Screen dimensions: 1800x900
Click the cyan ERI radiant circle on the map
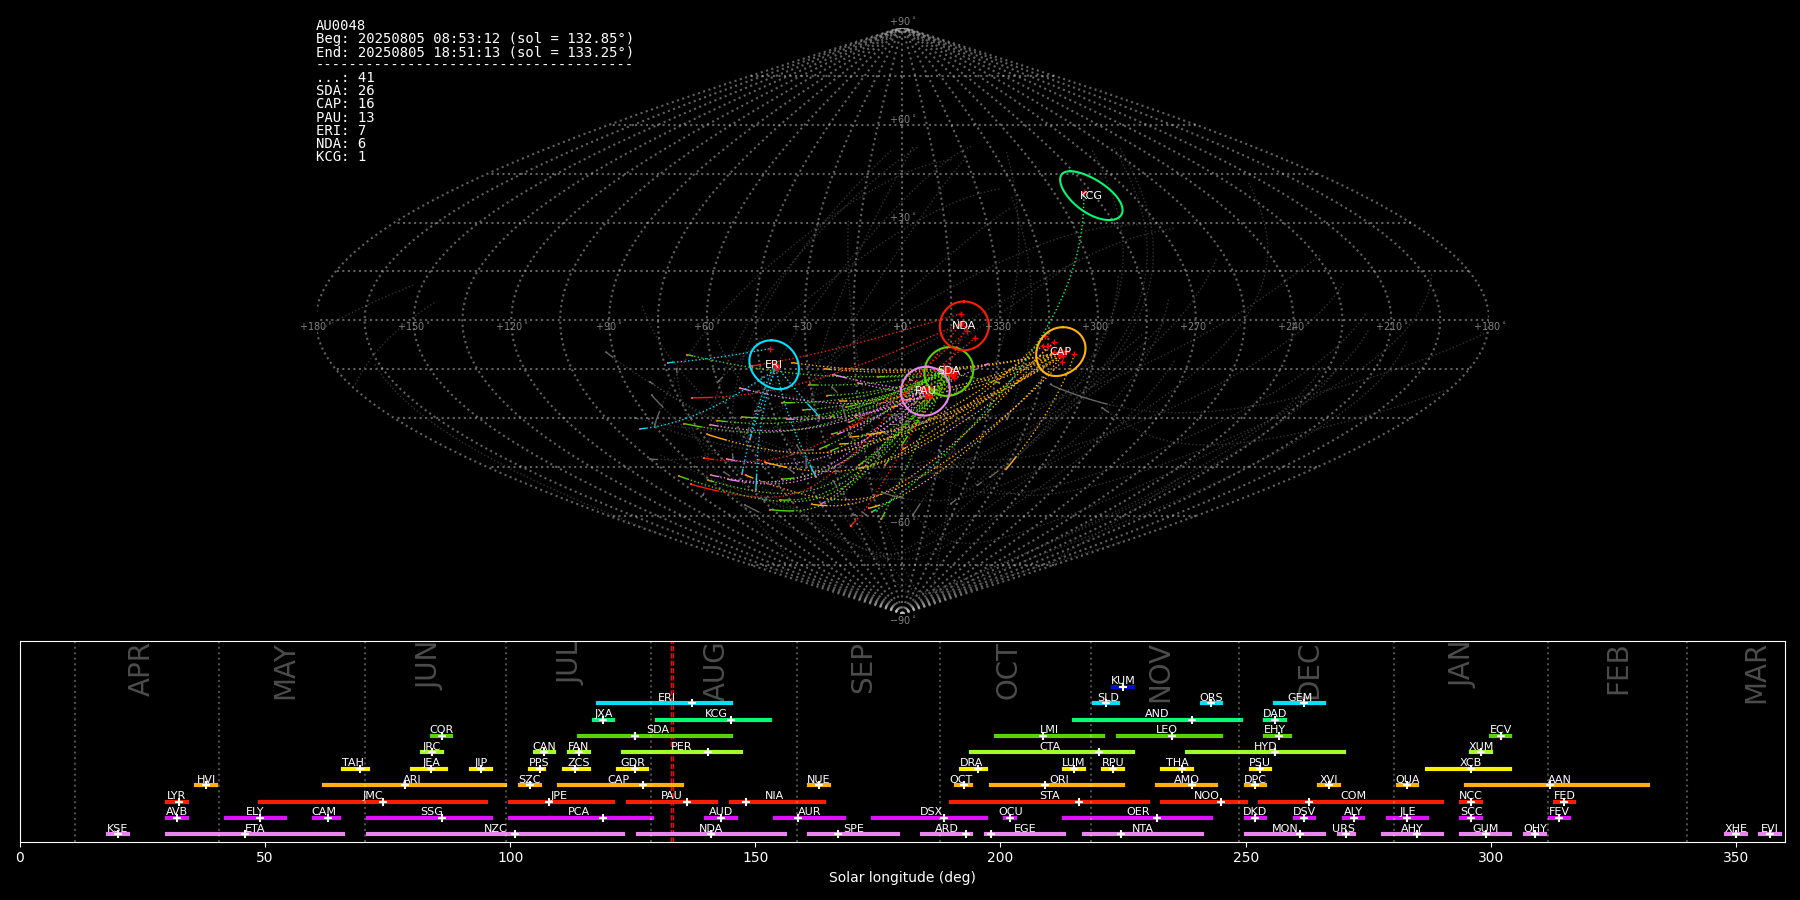click(x=774, y=365)
